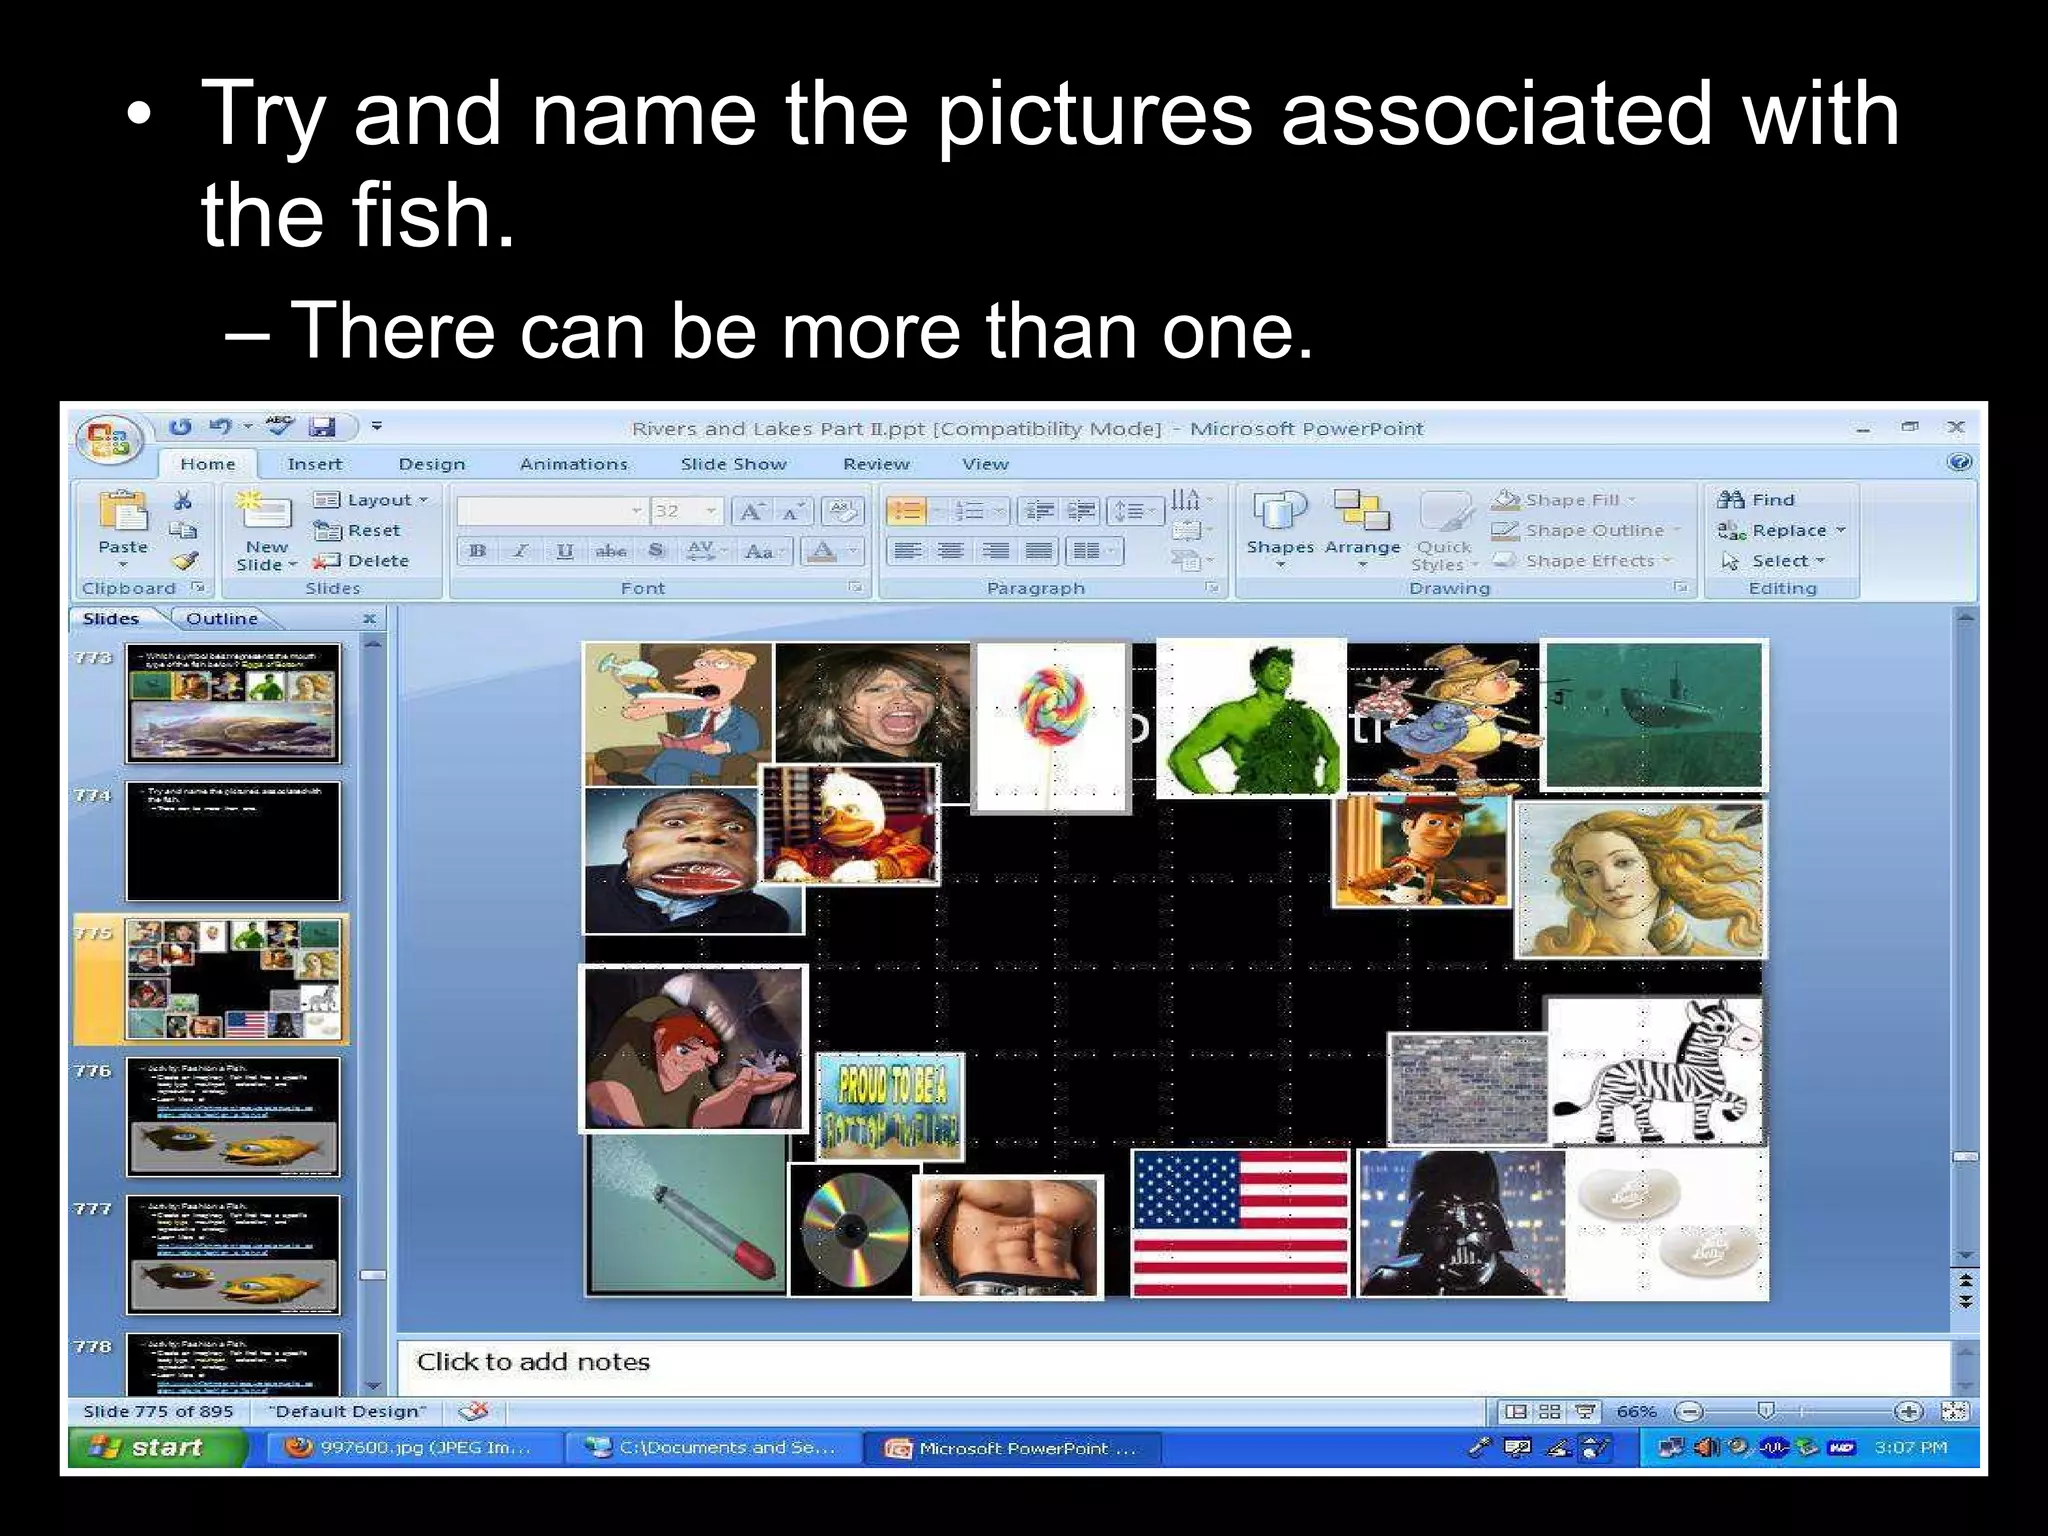
Task: Select the Format Painter brush
Action: point(184,561)
